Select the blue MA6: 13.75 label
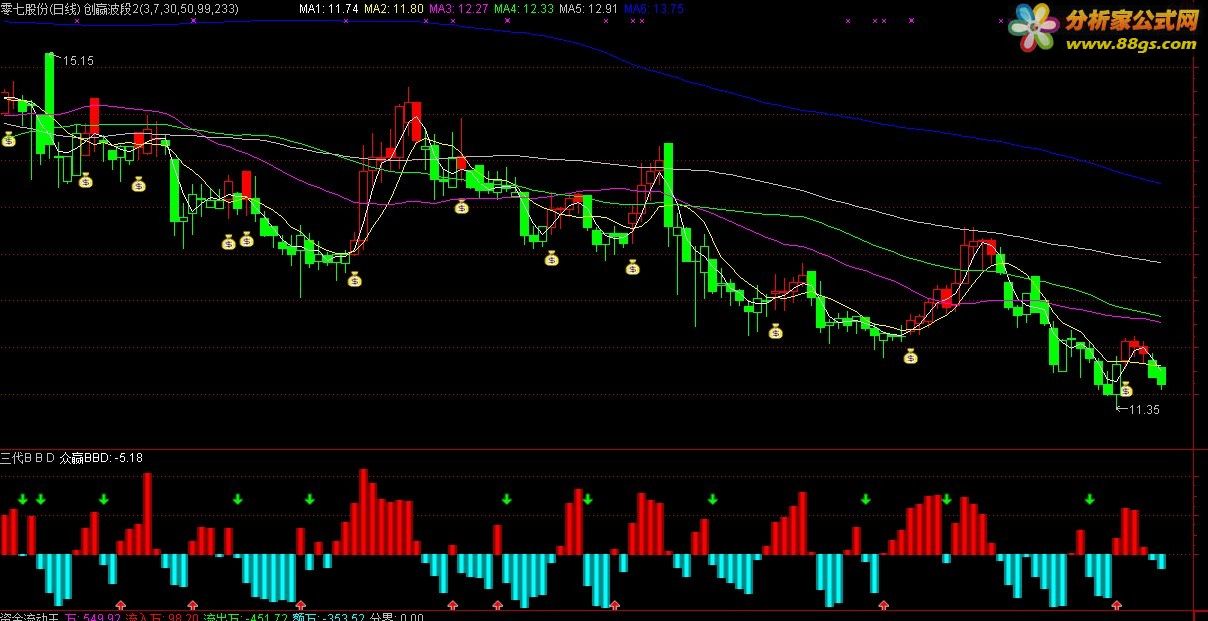 [x=653, y=8]
